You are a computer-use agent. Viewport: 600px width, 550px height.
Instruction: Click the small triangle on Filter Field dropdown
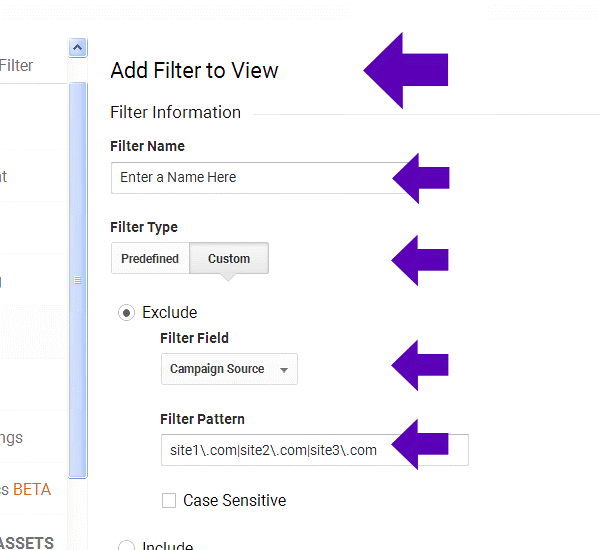(x=284, y=370)
